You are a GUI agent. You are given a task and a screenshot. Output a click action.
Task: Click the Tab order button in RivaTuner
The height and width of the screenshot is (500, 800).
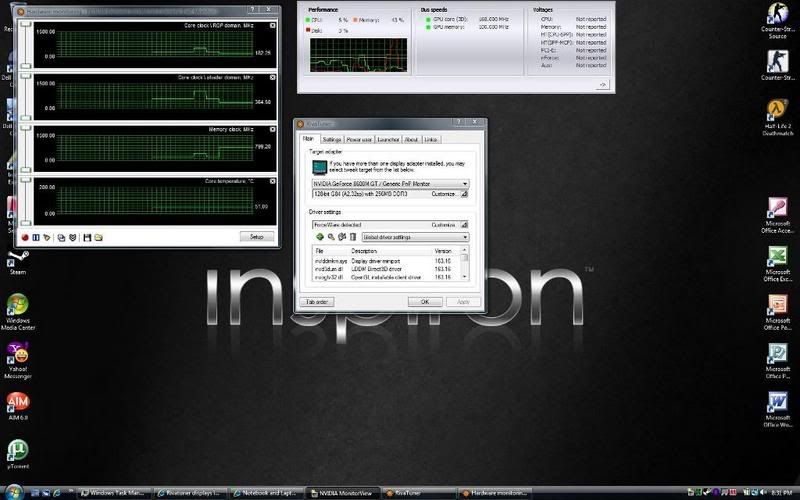[317, 302]
